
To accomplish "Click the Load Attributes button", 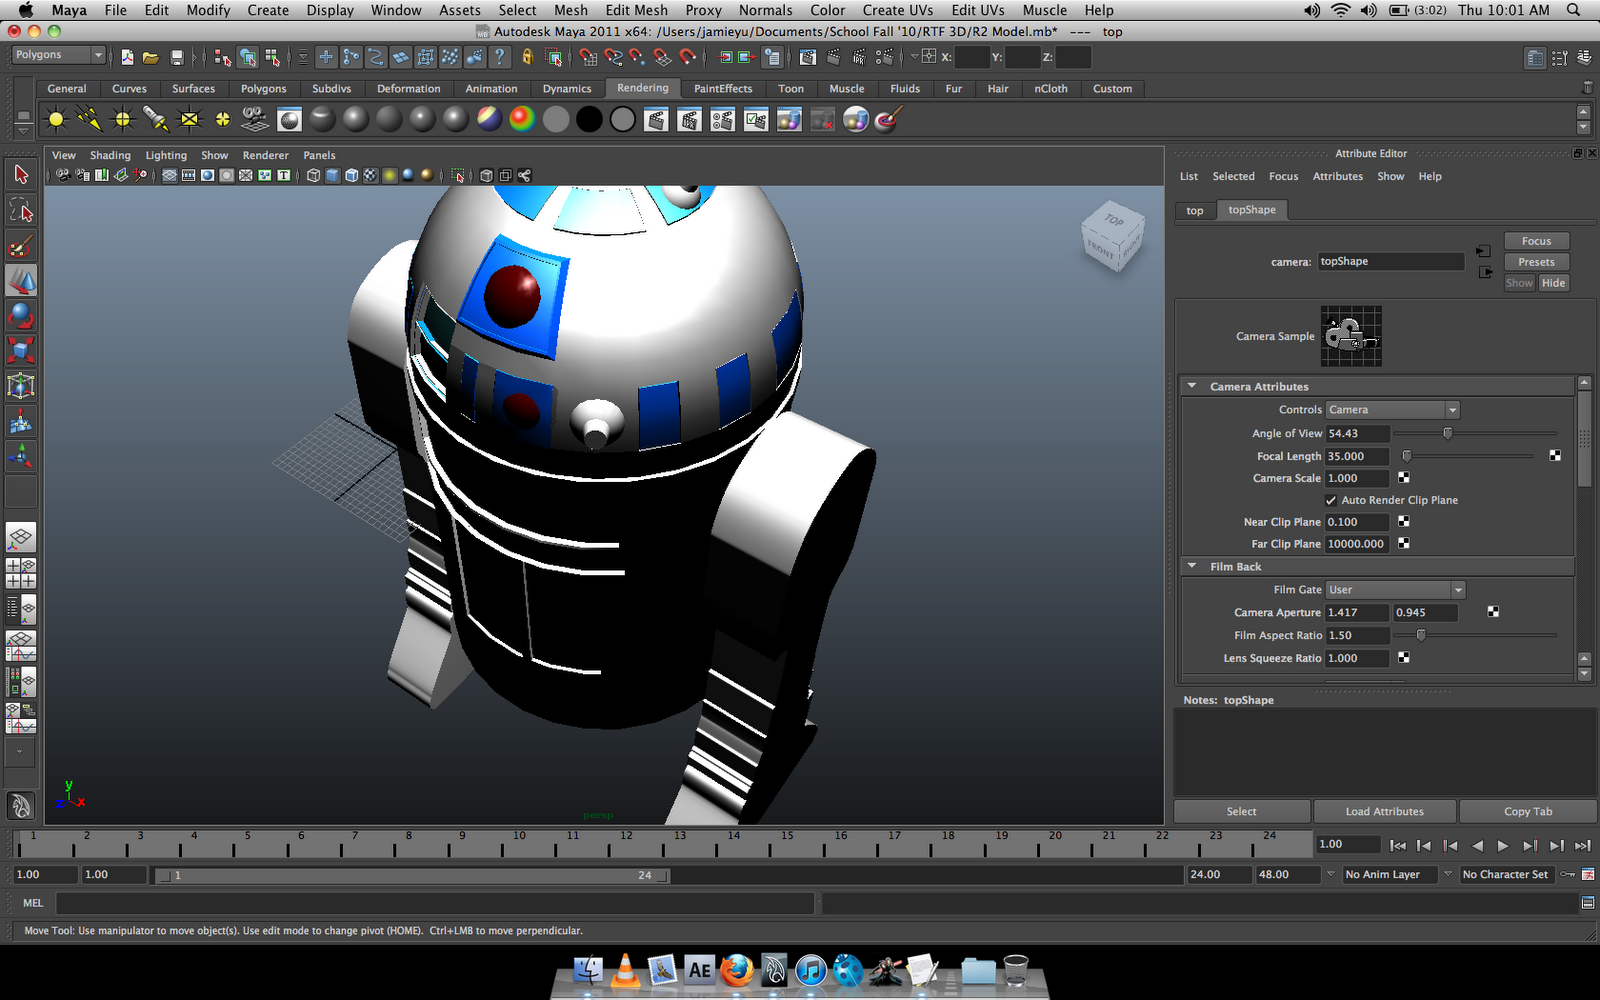I will point(1384,811).
